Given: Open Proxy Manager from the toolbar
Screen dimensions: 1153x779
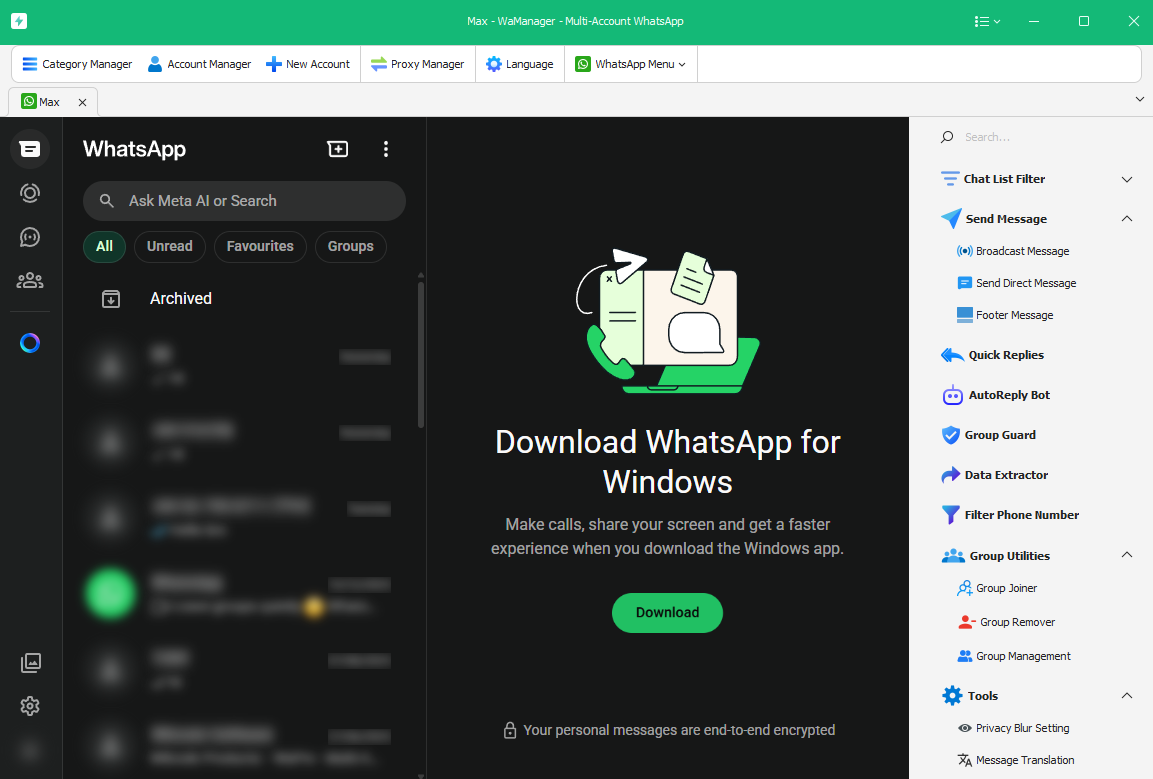Looking at the screenshot, I should (417, 64).
